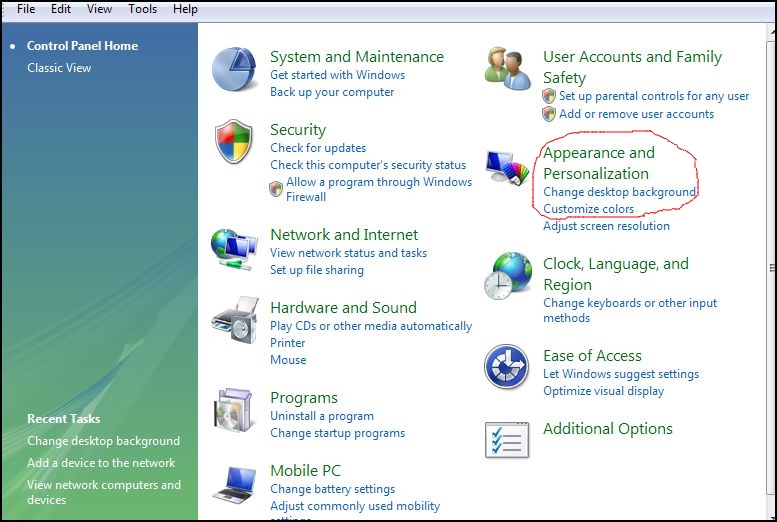This screenshot has width=777, height=522.
Task: Click the Security shield icon
Action: pyautogui.click(x=234, y=141)
